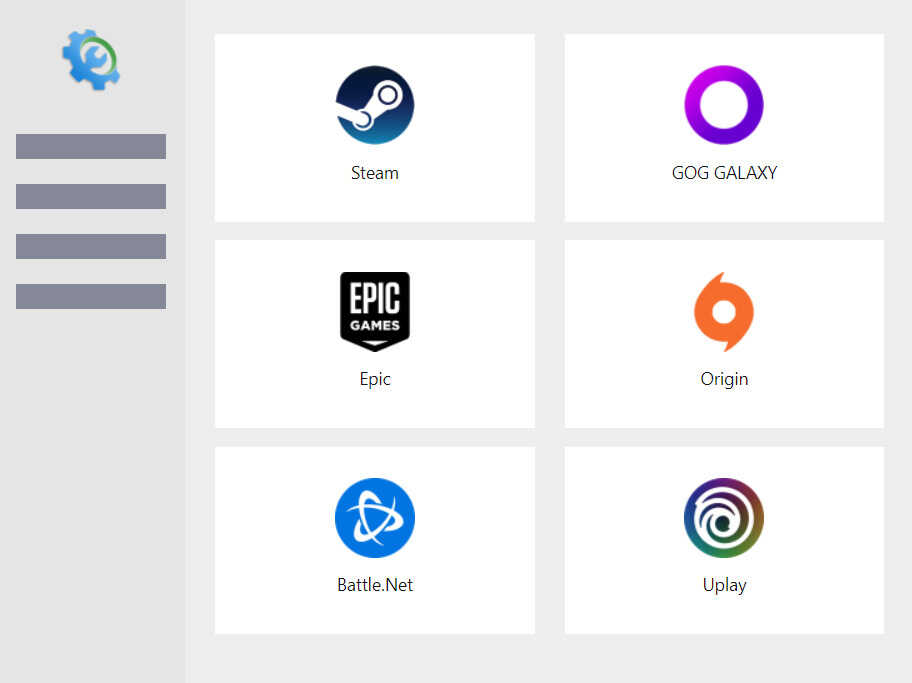
Task: Click the Steam logo icon
Action: (375, 105)
